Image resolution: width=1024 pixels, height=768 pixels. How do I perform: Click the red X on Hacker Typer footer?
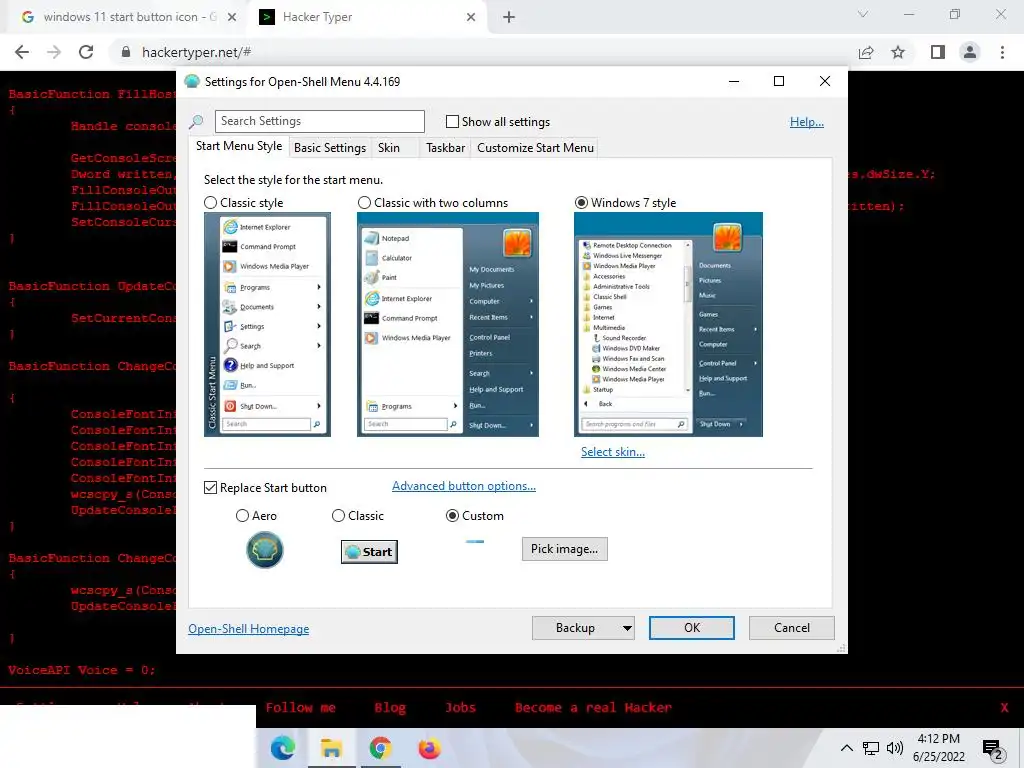pos(1004,707)
